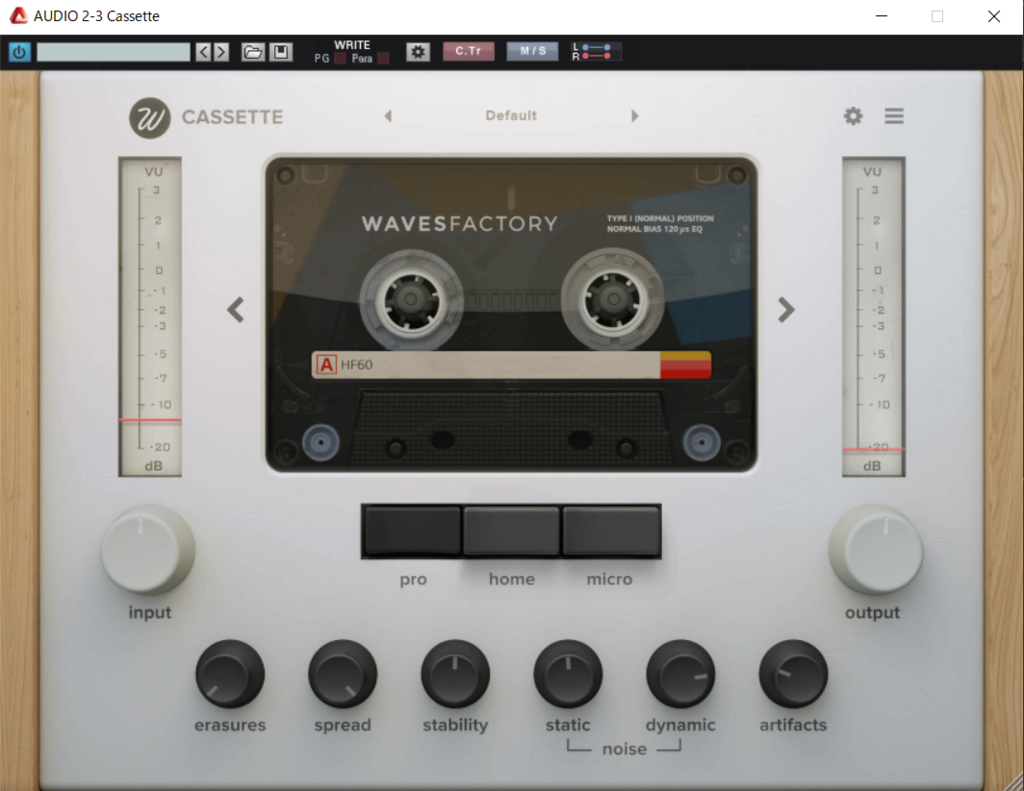Click the preset name field in host toolbar

pyautogui.click(x=113, y=52)
